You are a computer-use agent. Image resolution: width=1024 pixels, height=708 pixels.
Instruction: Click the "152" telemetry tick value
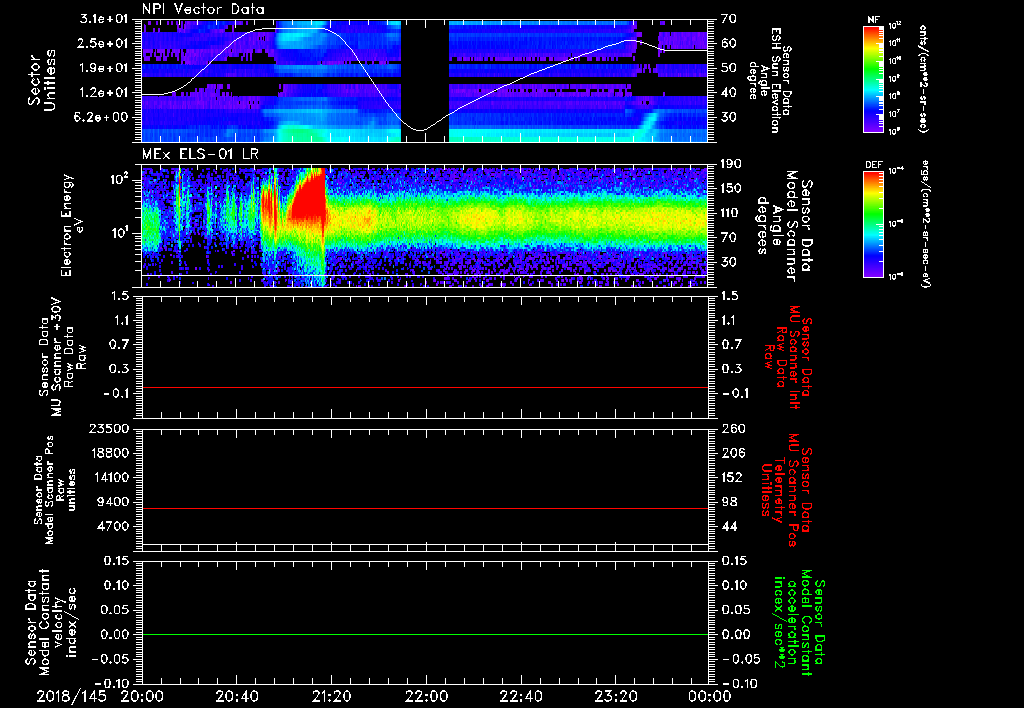[x=733, y=477]
